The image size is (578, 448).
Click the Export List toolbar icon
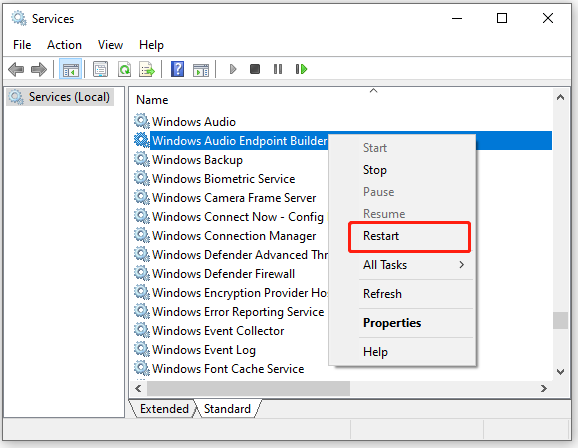(147, 69)
